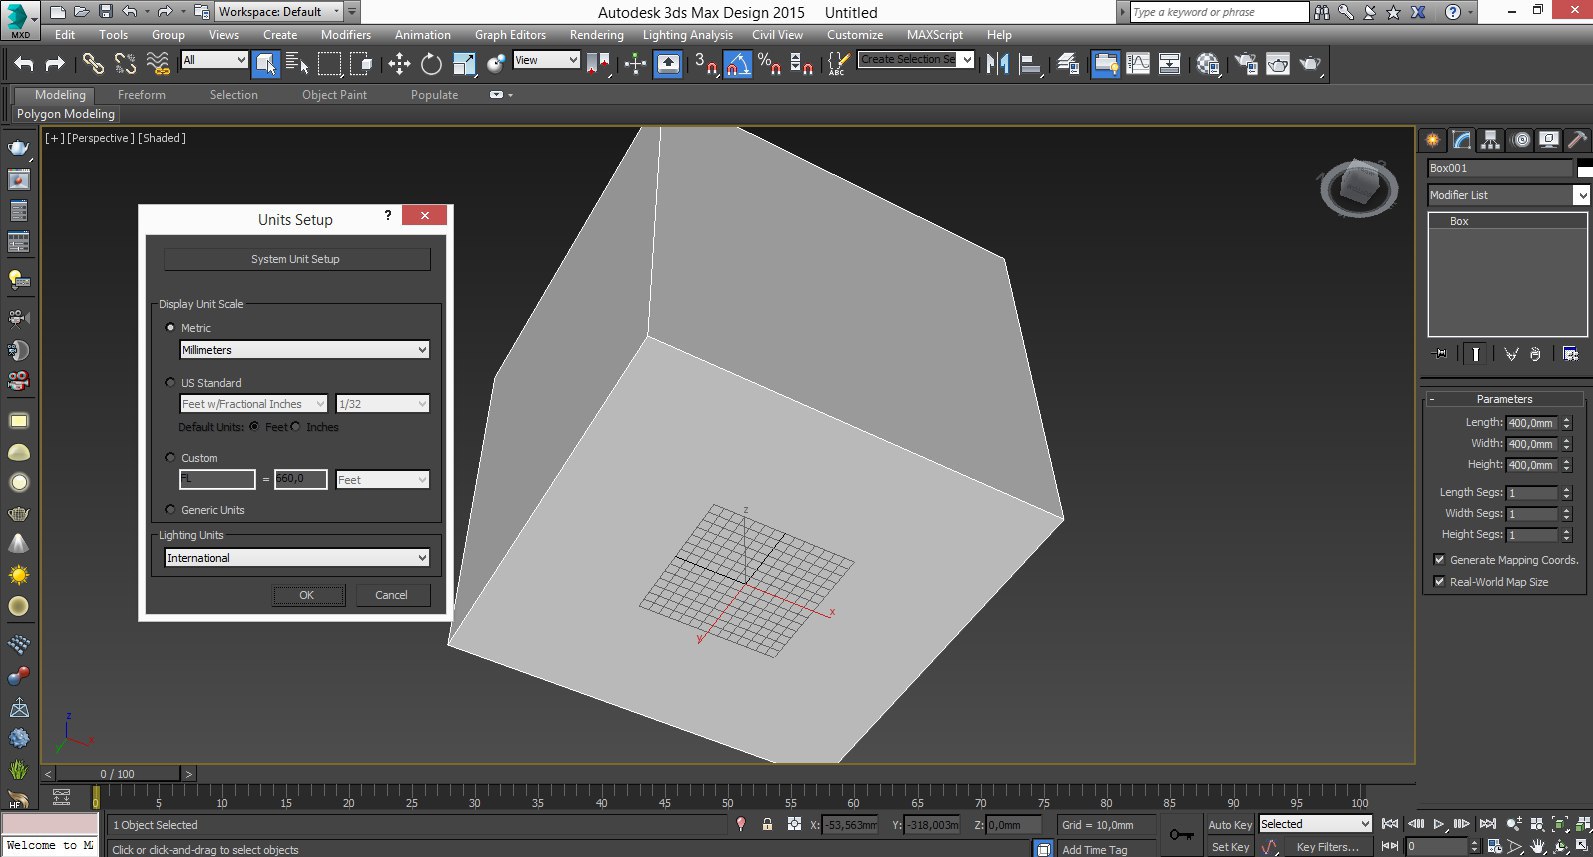Switch to the Freeform ribbon tab

point(142,95)
